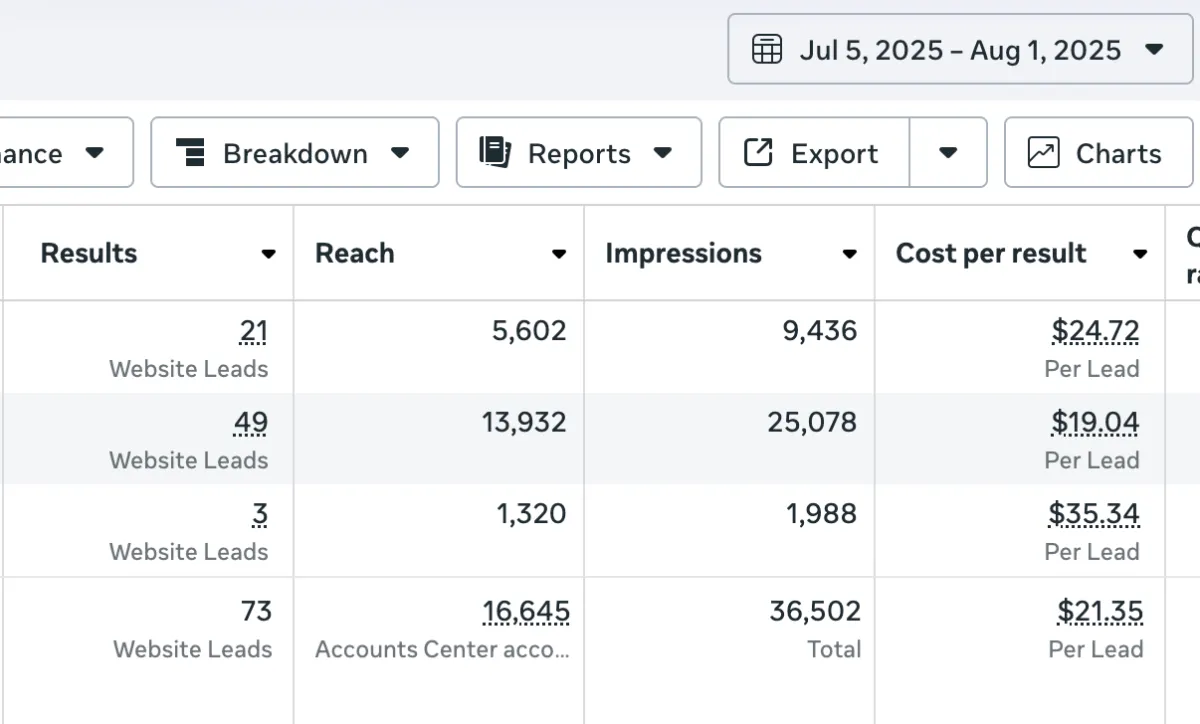Click the "Total" label under 36,502
Viewport: 1200px width, 724px height.
pyautogui.click(x=834, y=649)
